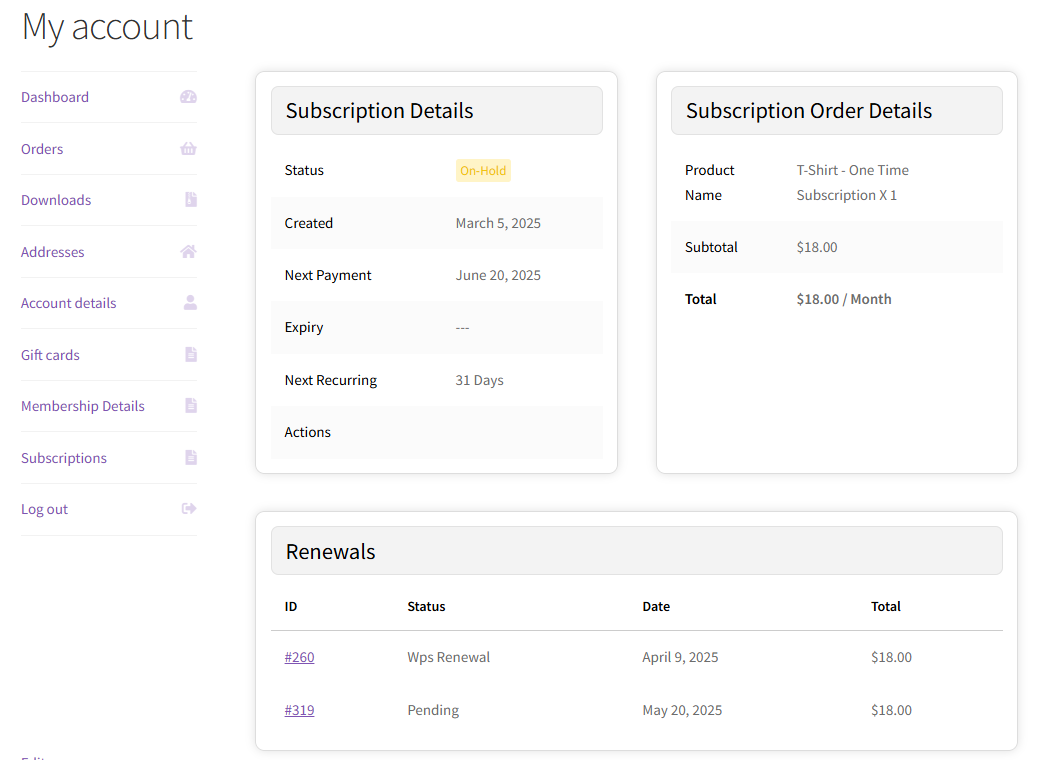This screenshot has height=760, width=1057.
Task: Select Gift cards menu item
Action: click(50, 355)
